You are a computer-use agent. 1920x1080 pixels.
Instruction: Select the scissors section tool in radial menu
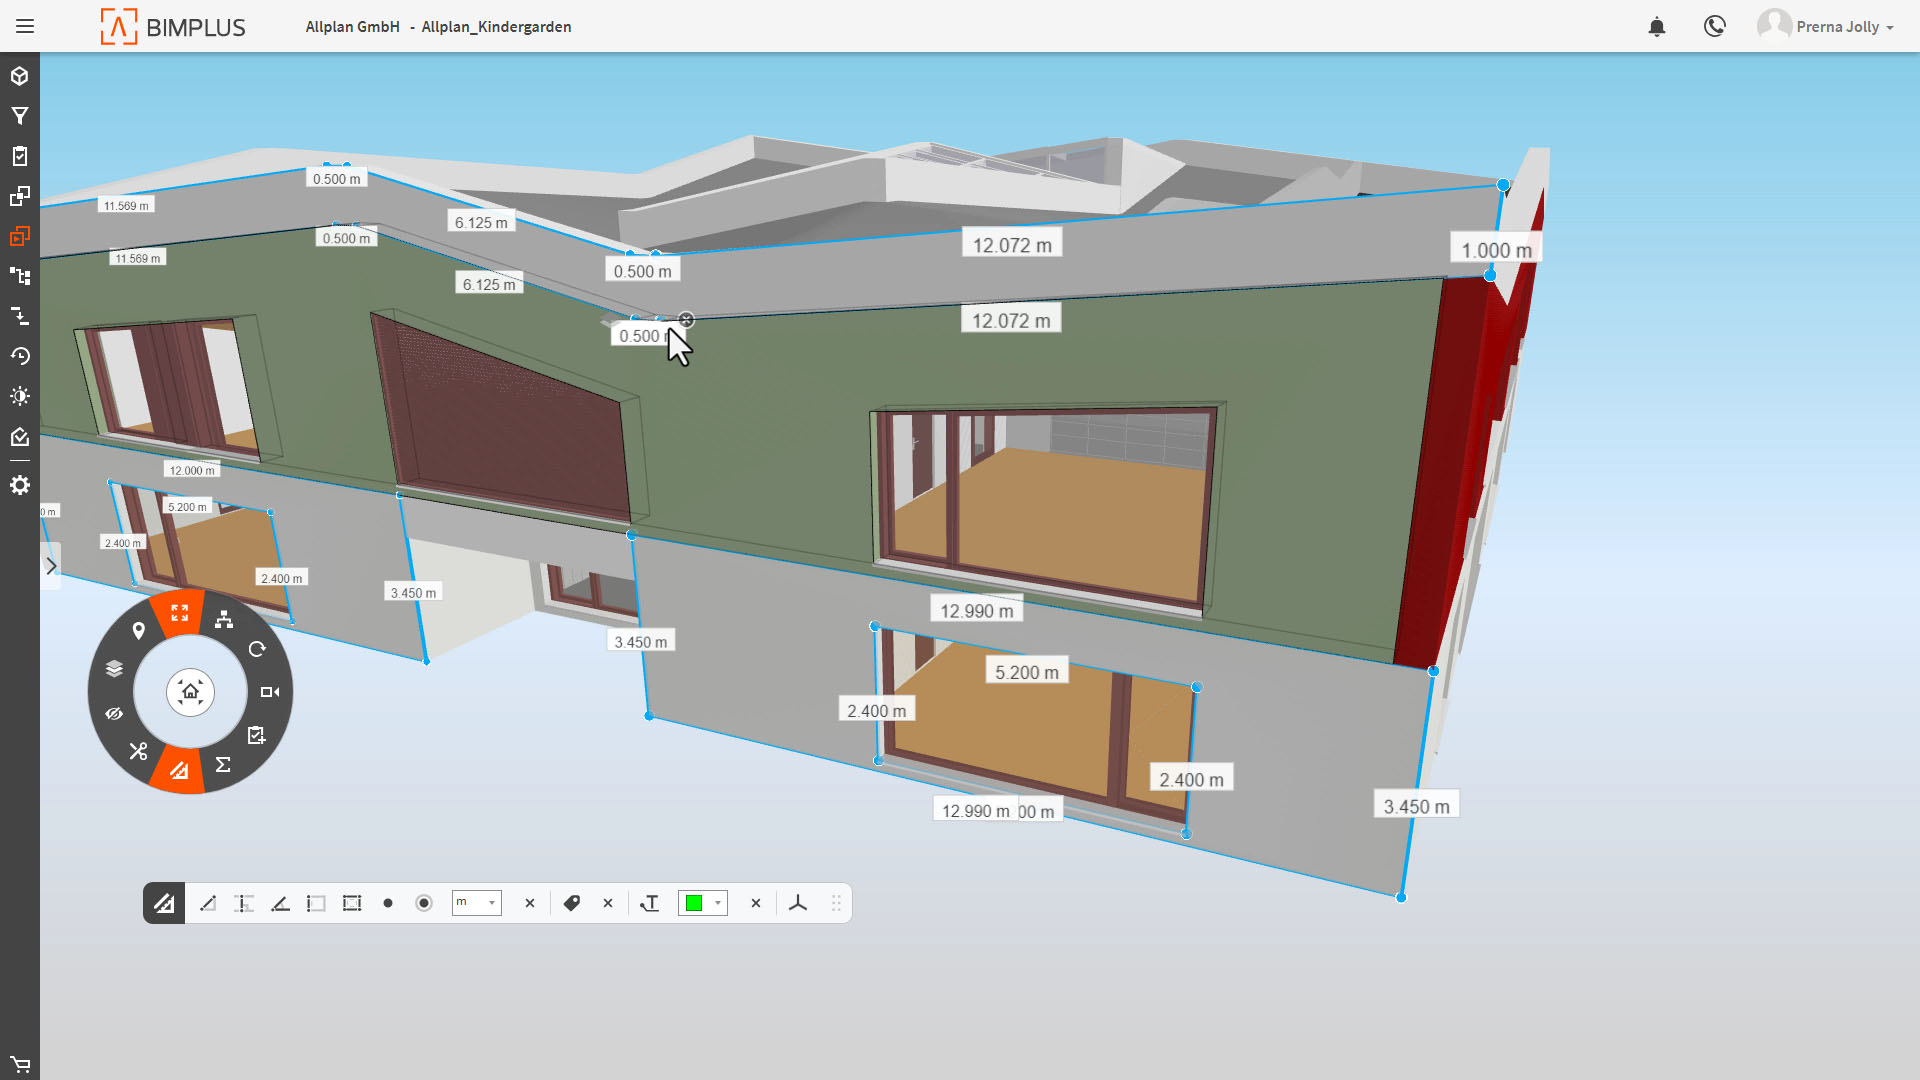pyautogui.click(x=138, y=751)
